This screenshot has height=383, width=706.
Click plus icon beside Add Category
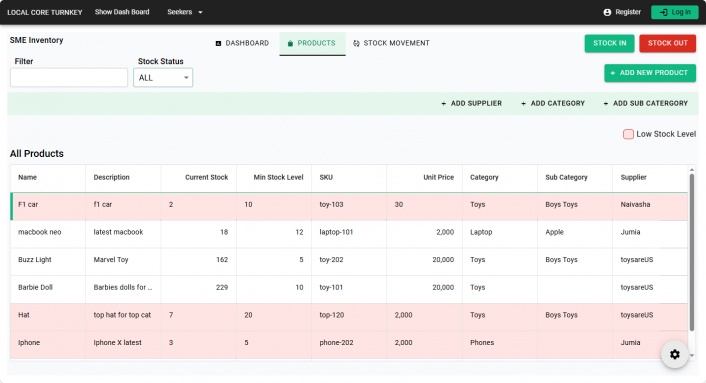(523, 104)
